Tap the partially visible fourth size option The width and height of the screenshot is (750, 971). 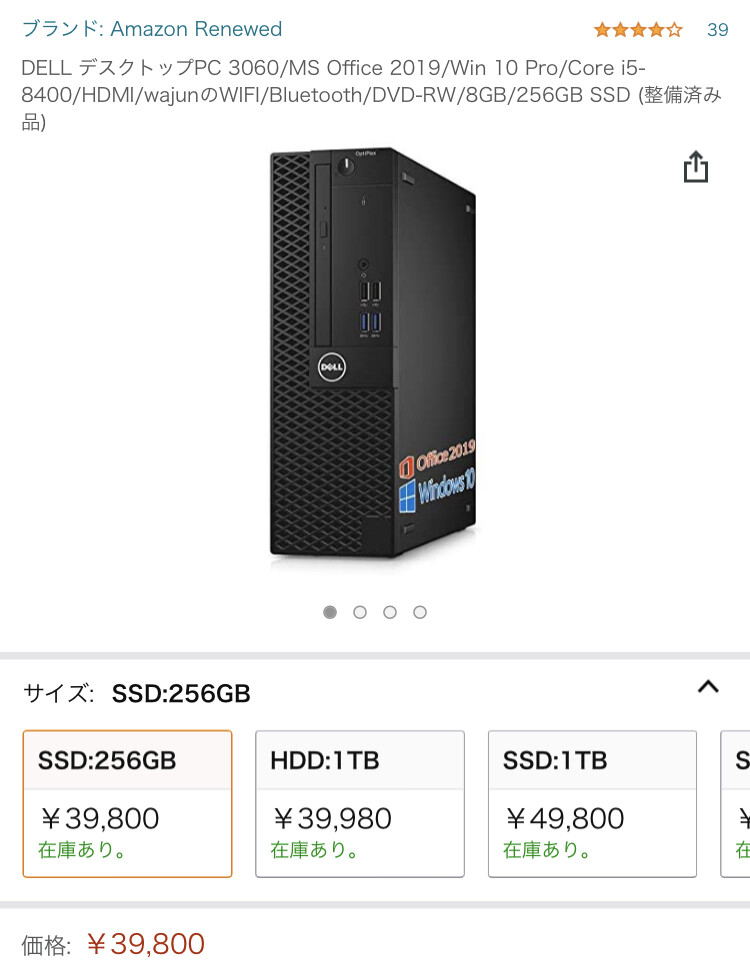click(738, 803)
